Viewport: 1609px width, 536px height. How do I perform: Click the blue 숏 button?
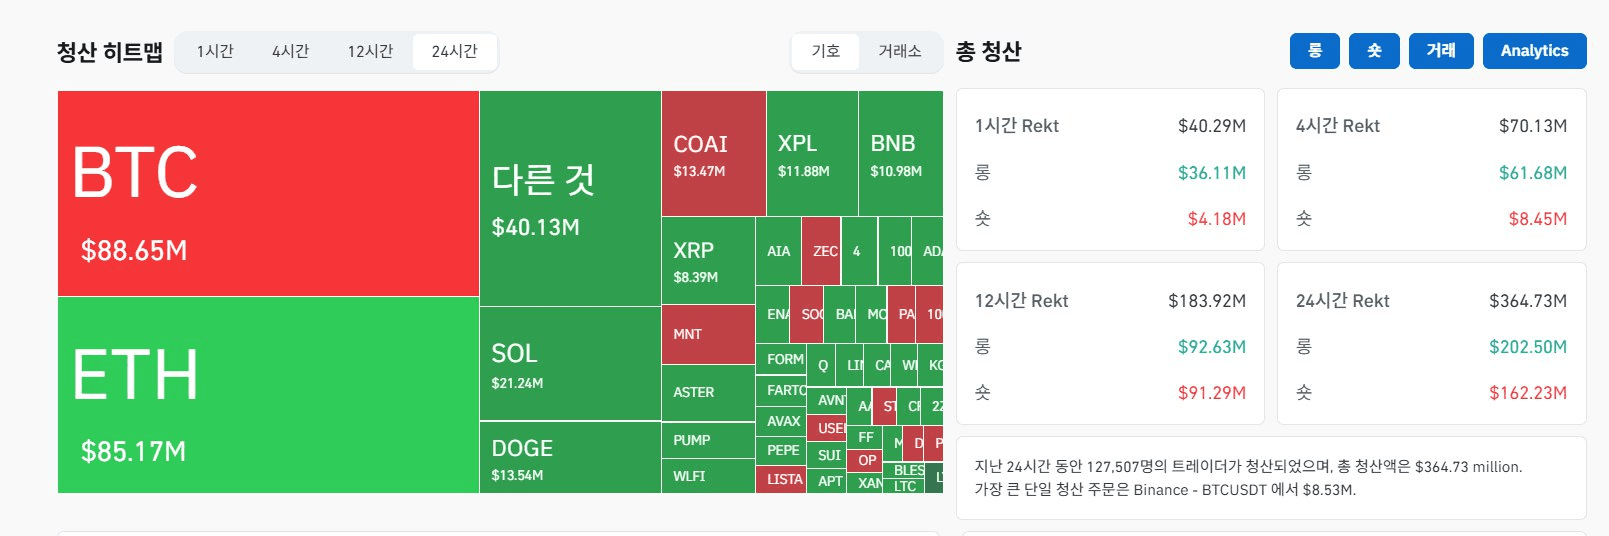pyautogui.click(x=1374, y=51)
